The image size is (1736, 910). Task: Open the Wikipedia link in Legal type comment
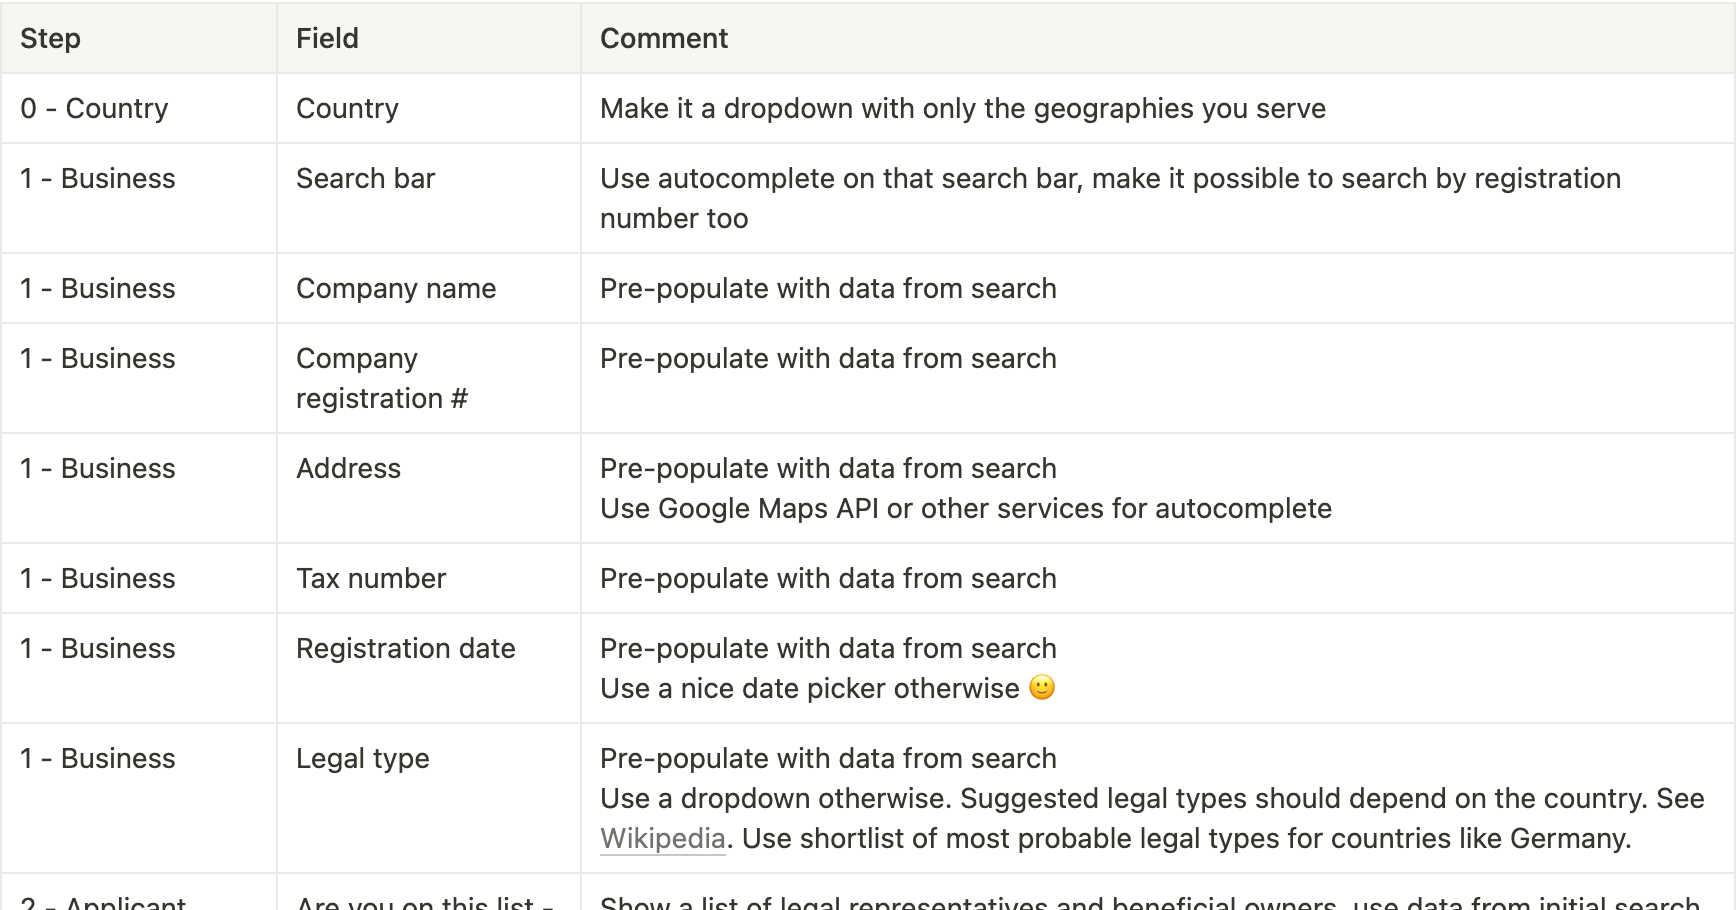[662, 838]
